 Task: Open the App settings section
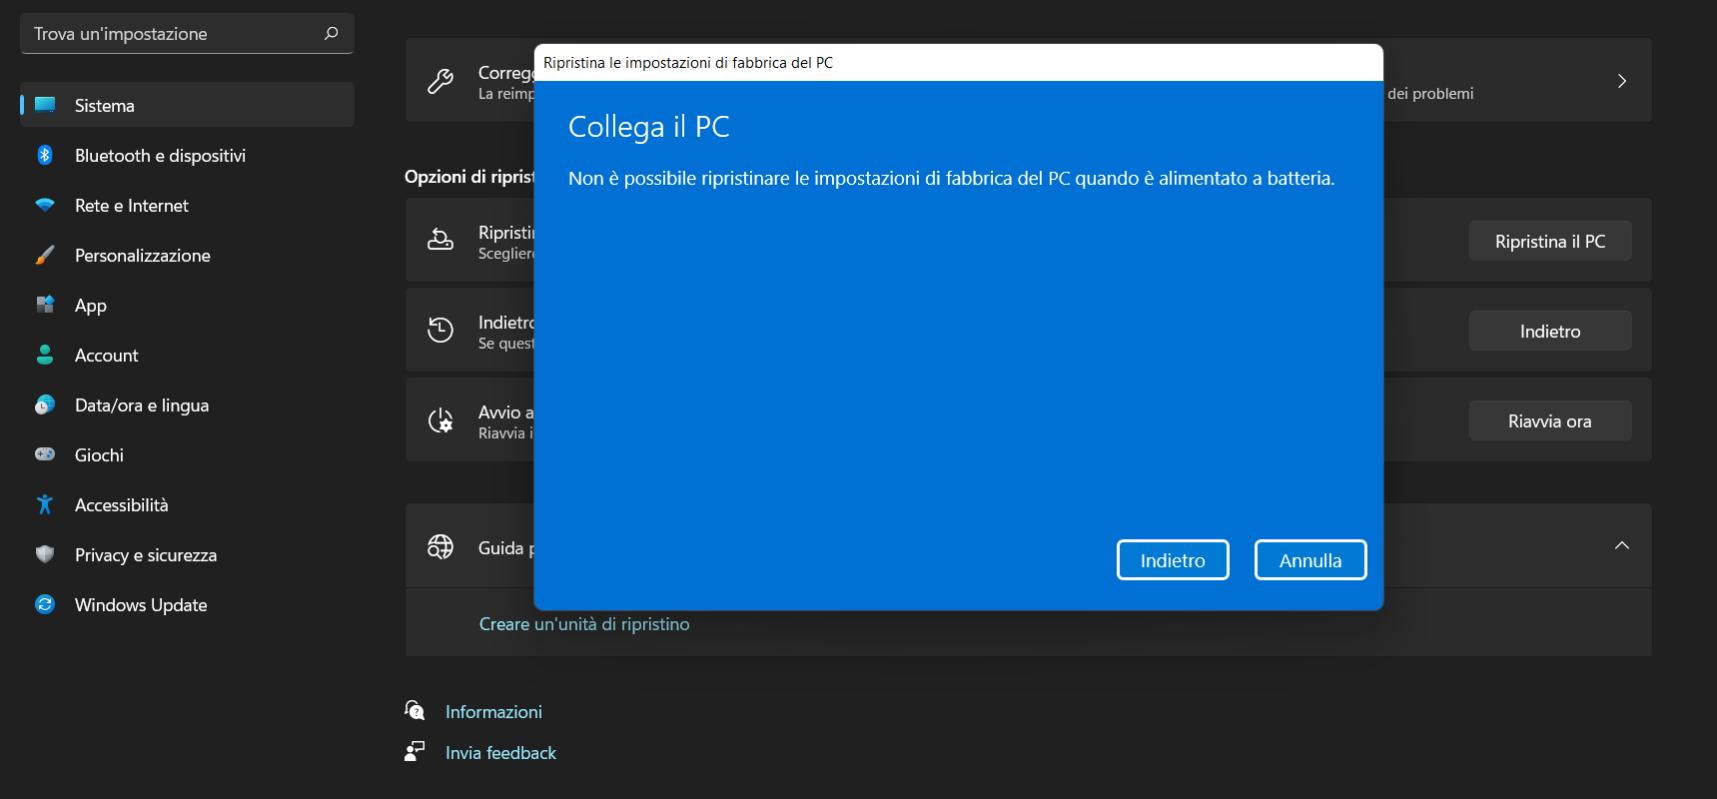(x=187, y=305)
